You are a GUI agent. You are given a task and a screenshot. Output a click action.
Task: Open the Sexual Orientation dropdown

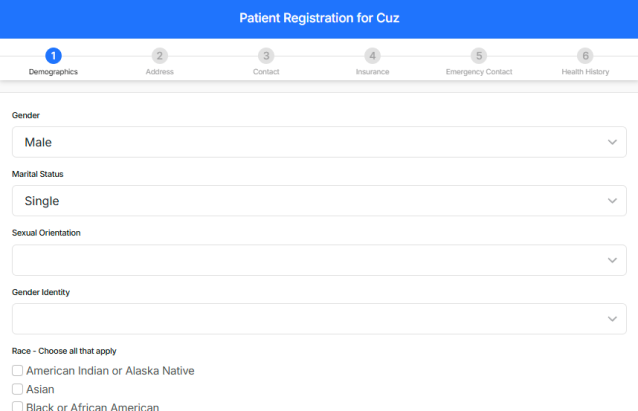coord(319,260)
